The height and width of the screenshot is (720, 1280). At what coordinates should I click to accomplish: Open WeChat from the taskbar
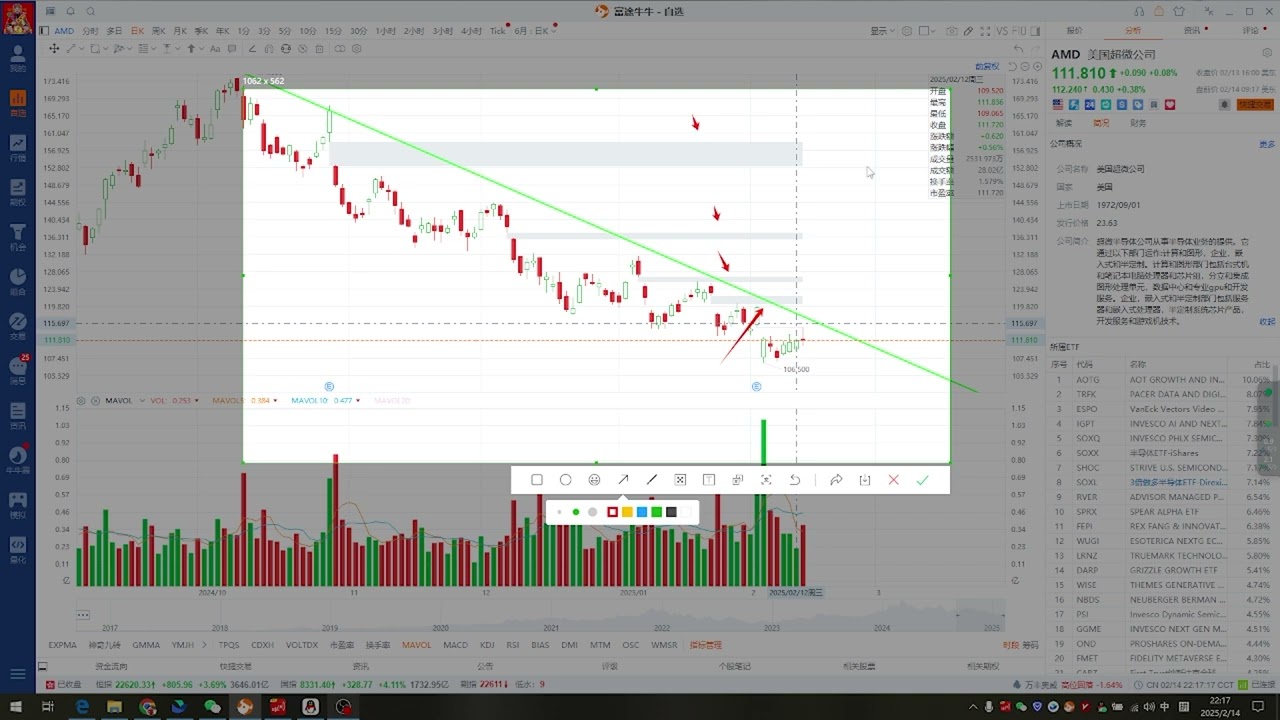click(212, 707)
